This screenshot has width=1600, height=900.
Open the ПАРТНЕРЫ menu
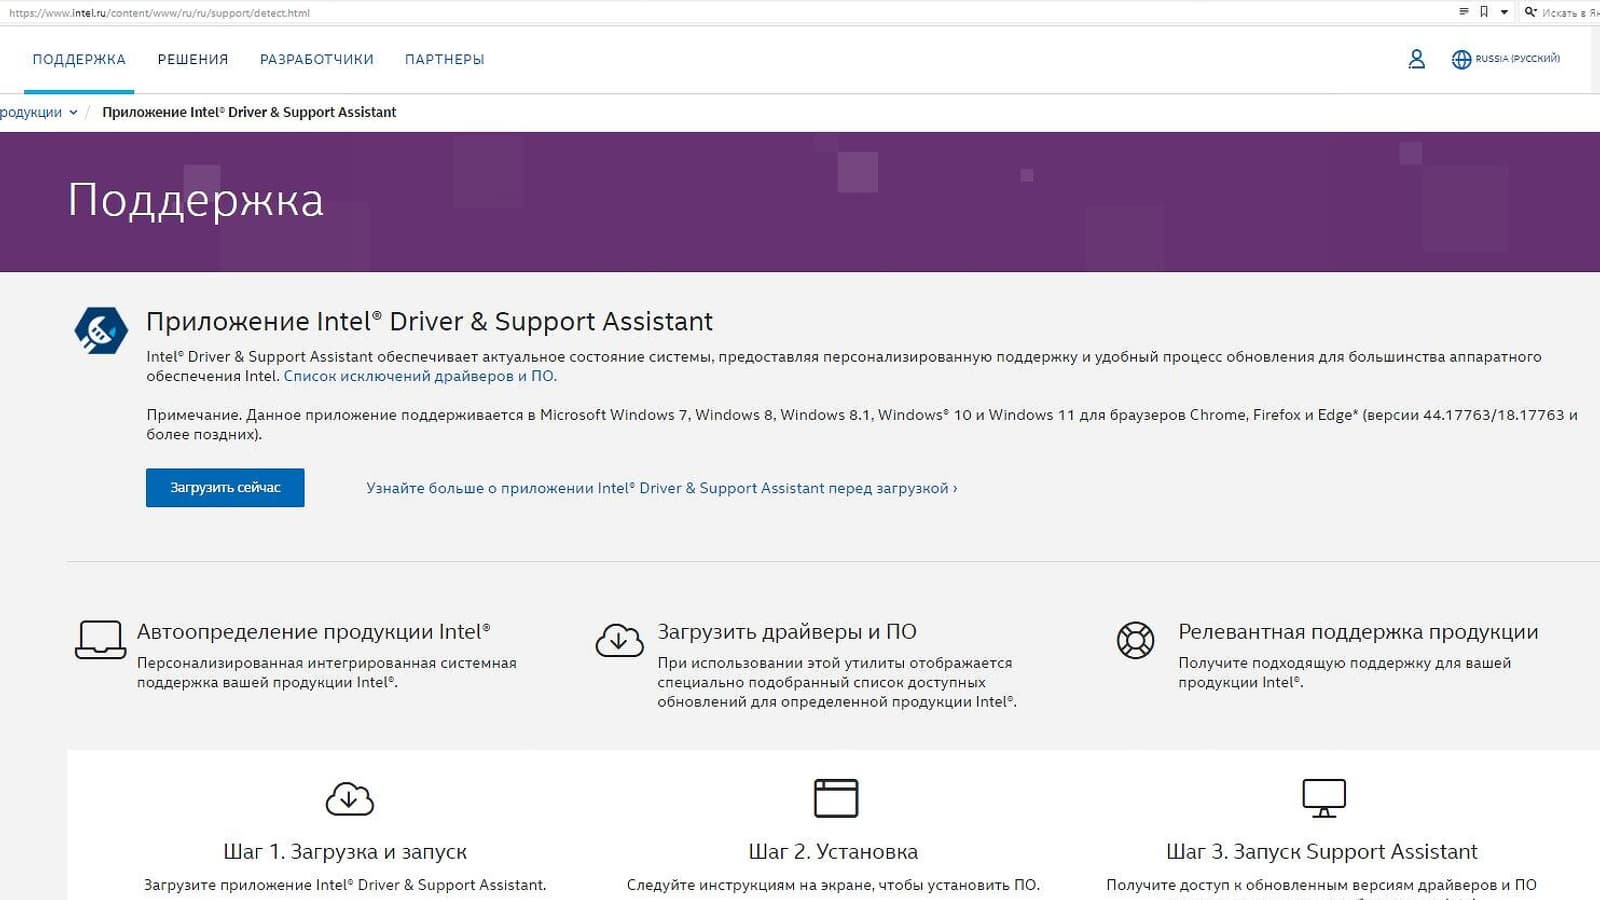(x=445, y=59)
